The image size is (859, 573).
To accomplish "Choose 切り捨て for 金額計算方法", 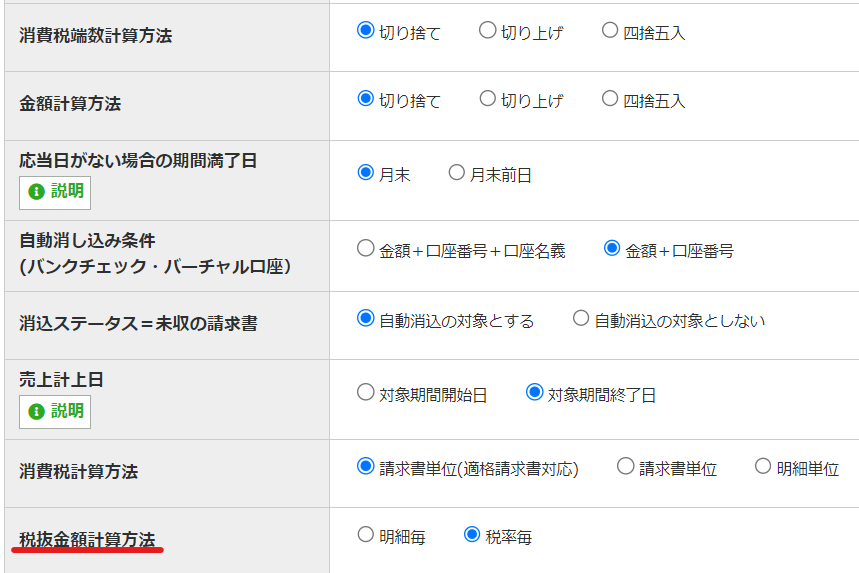I will (x=365, y=99).
